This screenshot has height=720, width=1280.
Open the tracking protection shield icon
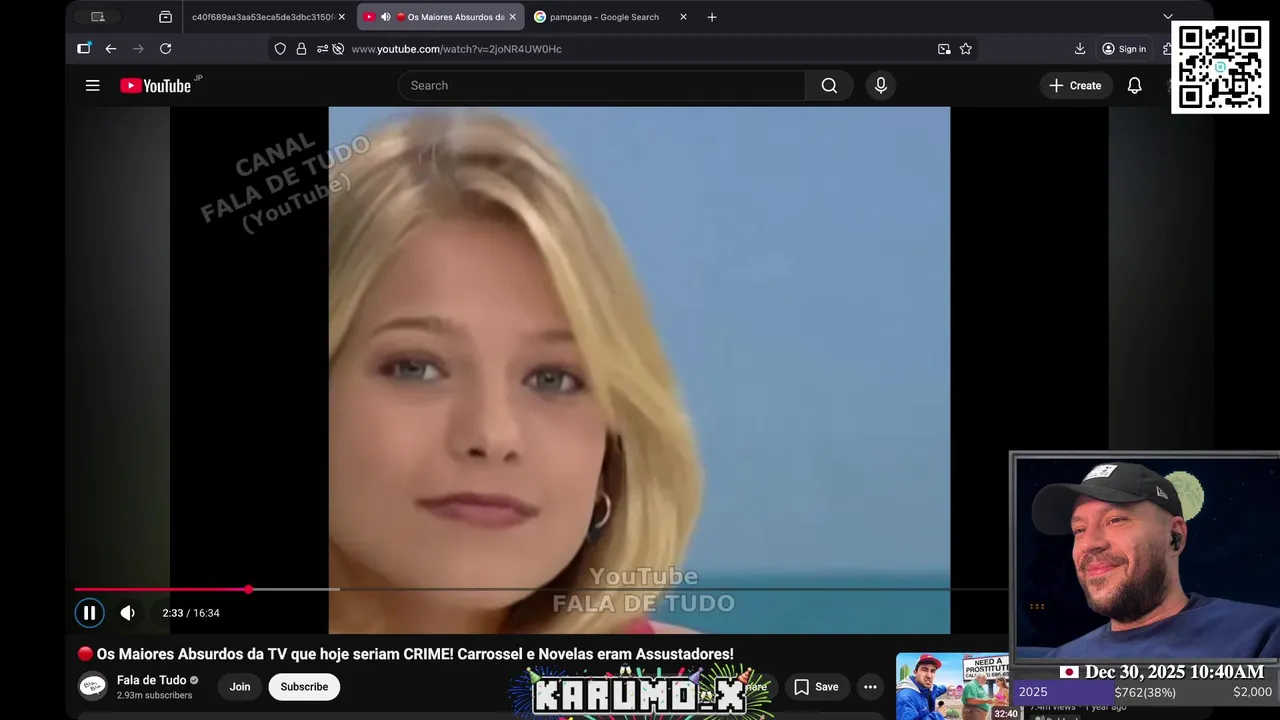point(280,49)
